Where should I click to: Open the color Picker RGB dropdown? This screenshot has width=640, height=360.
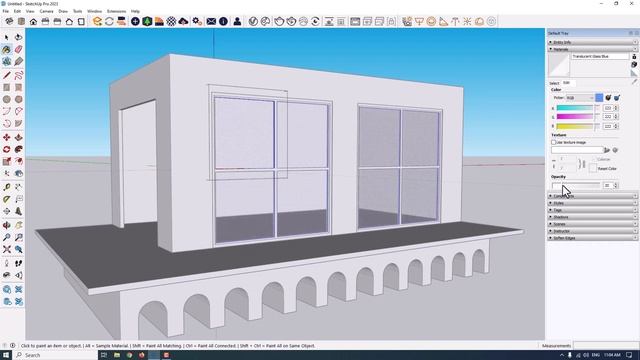click(580, 98)
